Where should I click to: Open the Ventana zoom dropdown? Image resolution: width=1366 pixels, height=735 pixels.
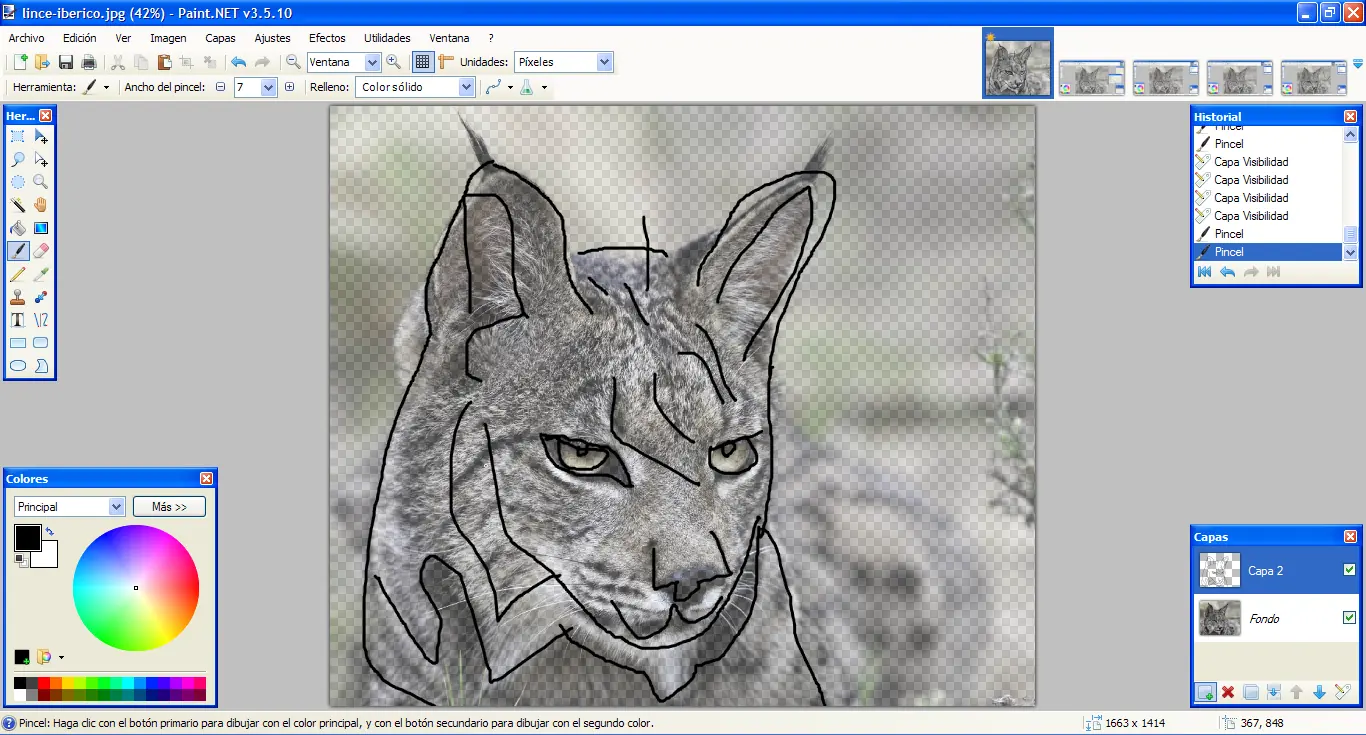(x=373, y=62)
